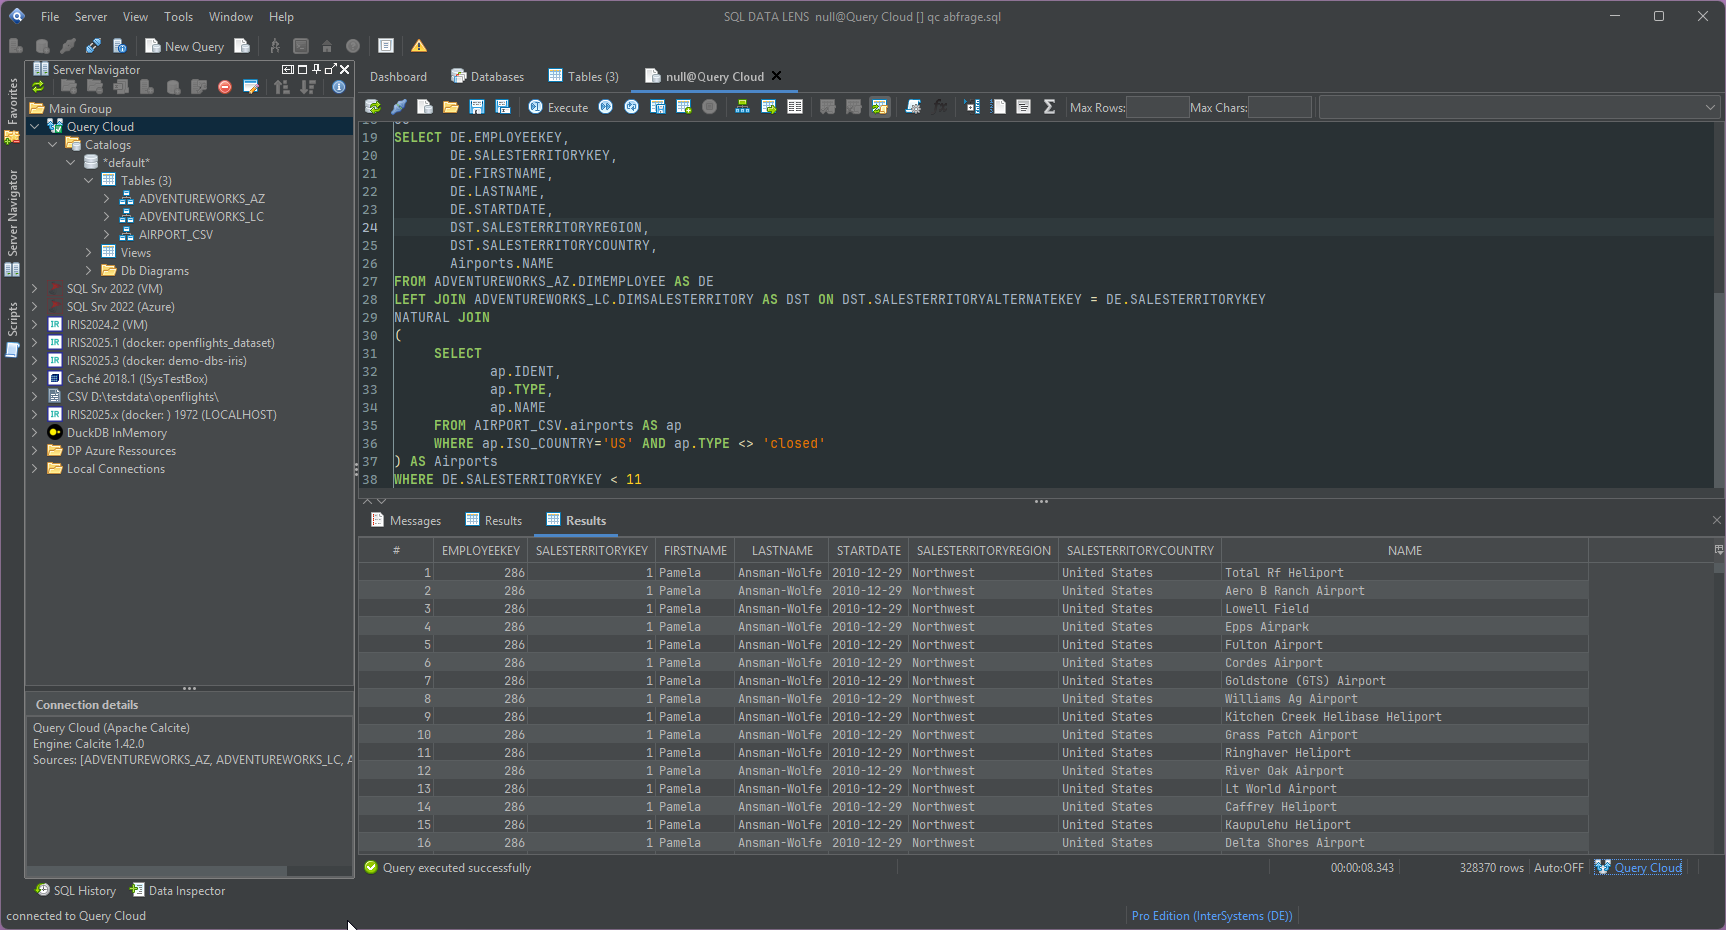Click the Auto:OFF status indicator

pyautogui.click(x=1558, y=868)
